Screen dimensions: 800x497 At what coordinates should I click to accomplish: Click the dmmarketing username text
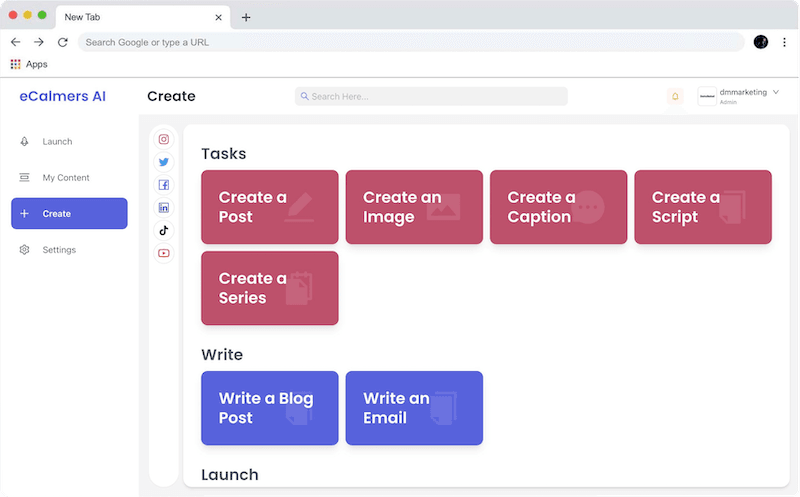(x=743, y=92)
